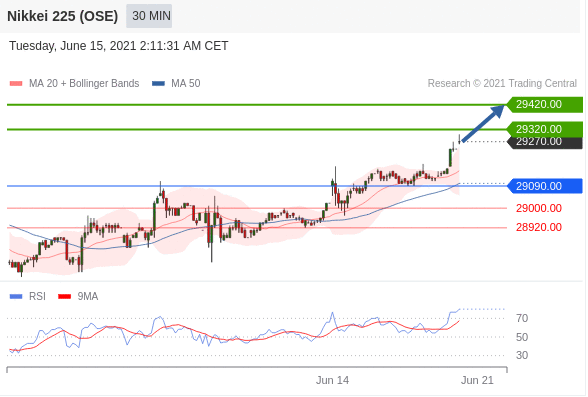Screen dimensions: 588x397
Task: Click the pink MA 20 Bollinger legend swatch
Action: click(x=16, y=84)
